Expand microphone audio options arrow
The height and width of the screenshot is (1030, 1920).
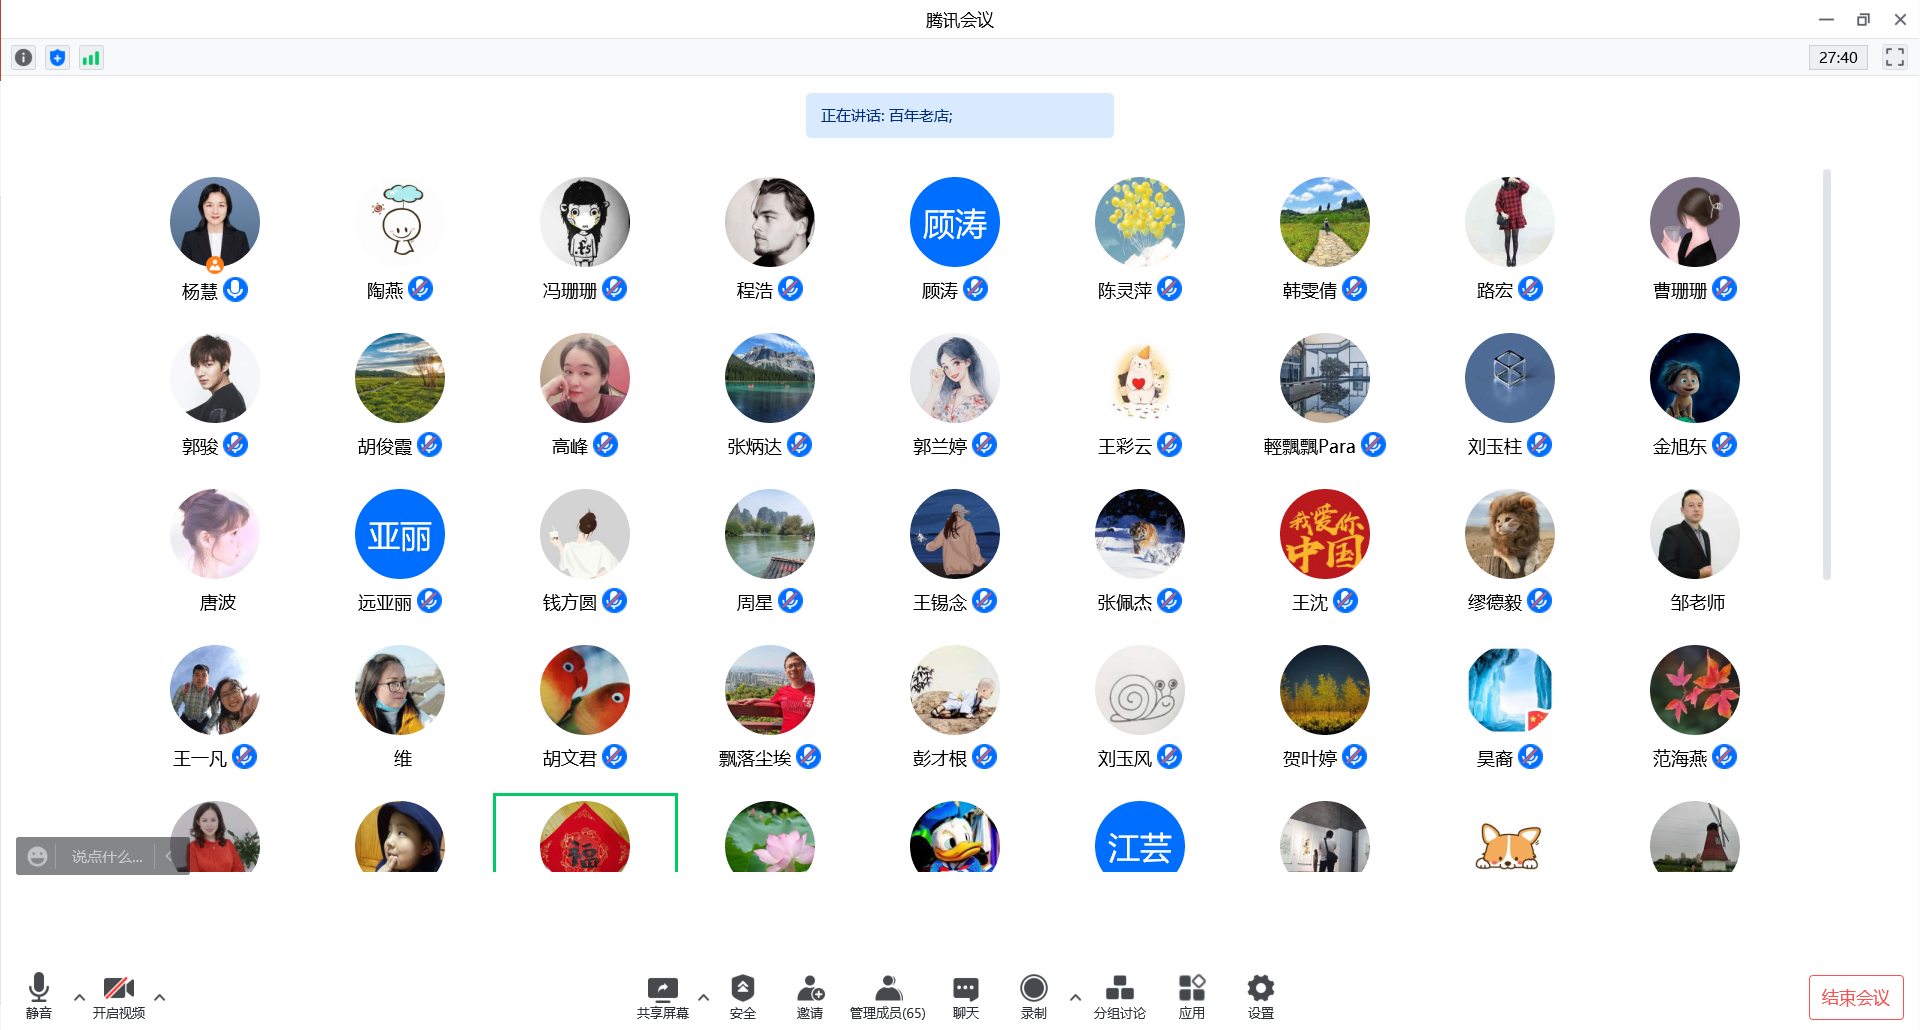coord(79,997)
